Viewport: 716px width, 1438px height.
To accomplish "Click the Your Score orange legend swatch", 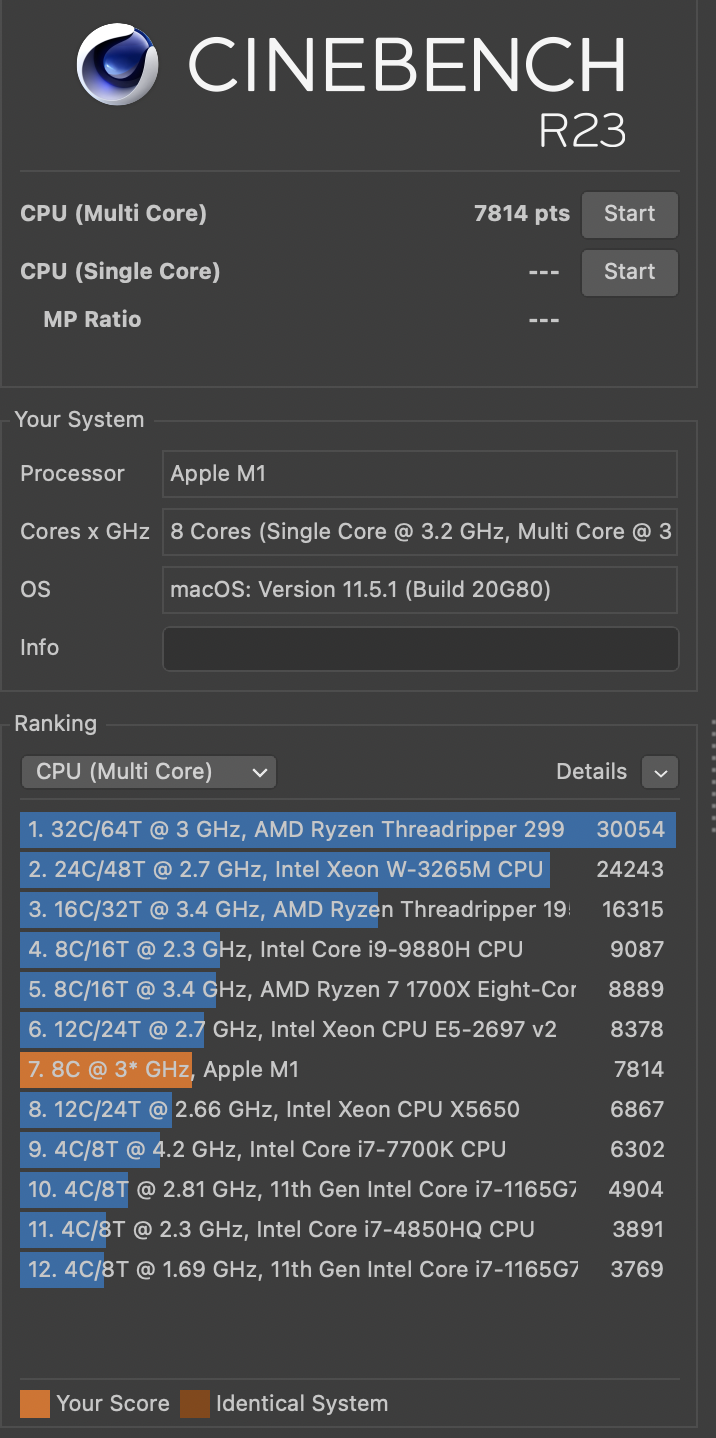I will point(35,1403).
